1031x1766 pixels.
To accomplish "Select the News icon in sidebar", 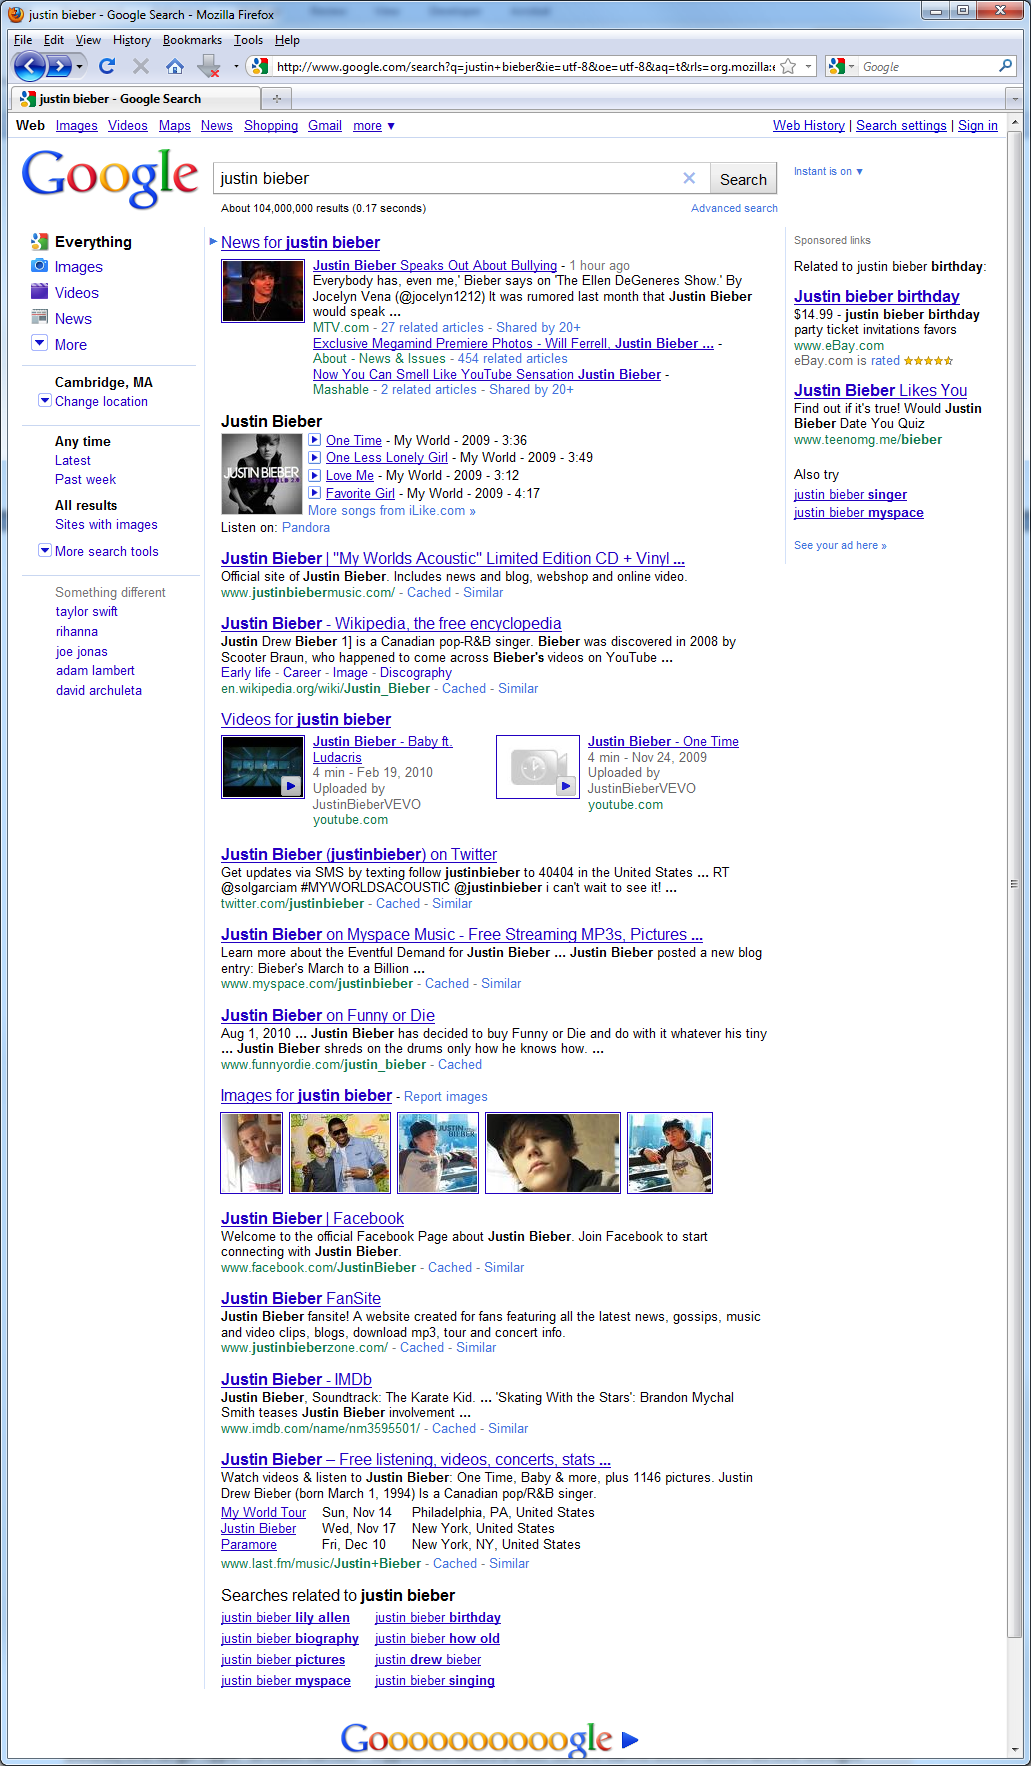I will (39, 318).
